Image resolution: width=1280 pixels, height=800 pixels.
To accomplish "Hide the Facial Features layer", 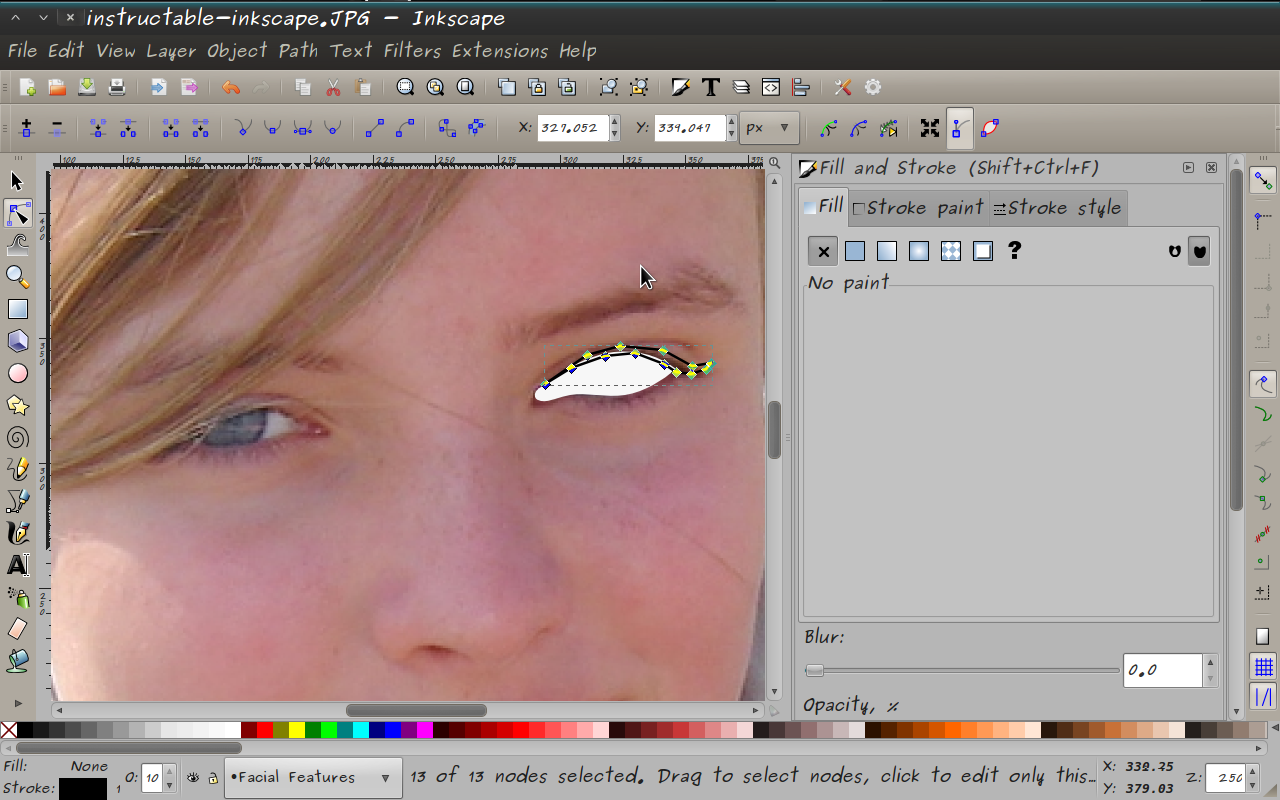I will [x=193, y=778].
